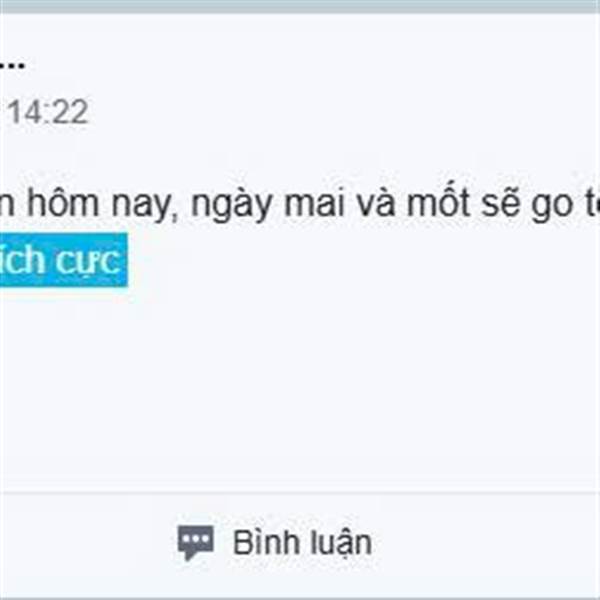600x600 pixels.
Task: Click the truncated name ellipsis dots
Action: pos(12,65)
